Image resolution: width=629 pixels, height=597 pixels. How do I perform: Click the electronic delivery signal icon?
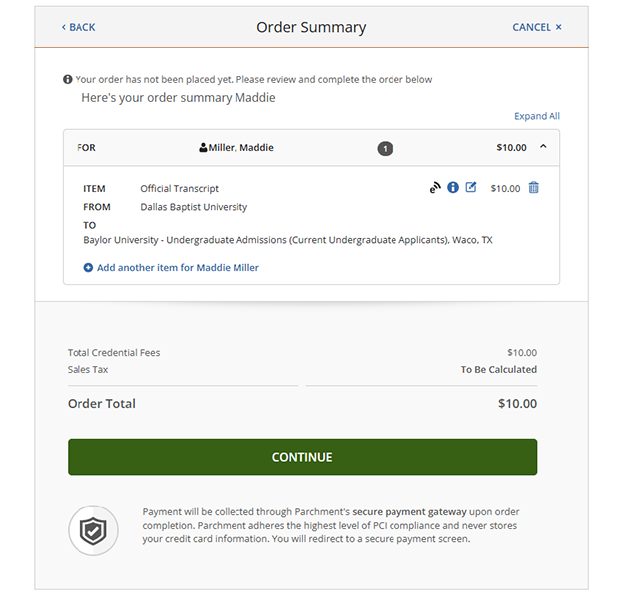pos(435,188)
